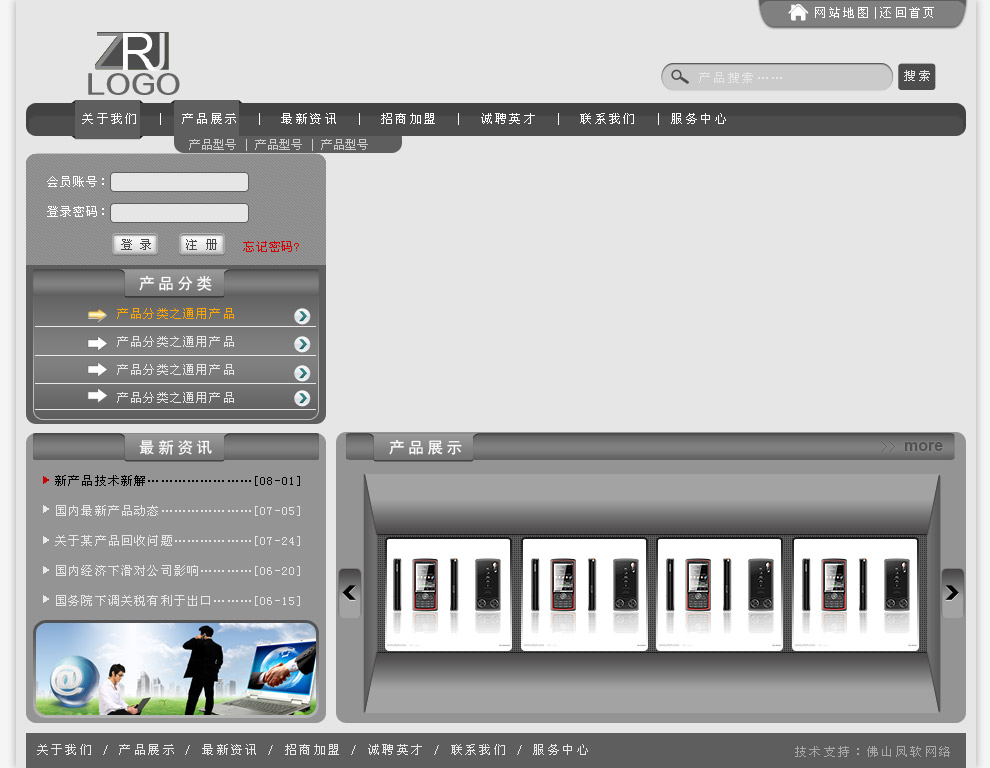Open more products via 'more' link
The height and width of the screenshot is (768, 990).
(x=922, y=446)
